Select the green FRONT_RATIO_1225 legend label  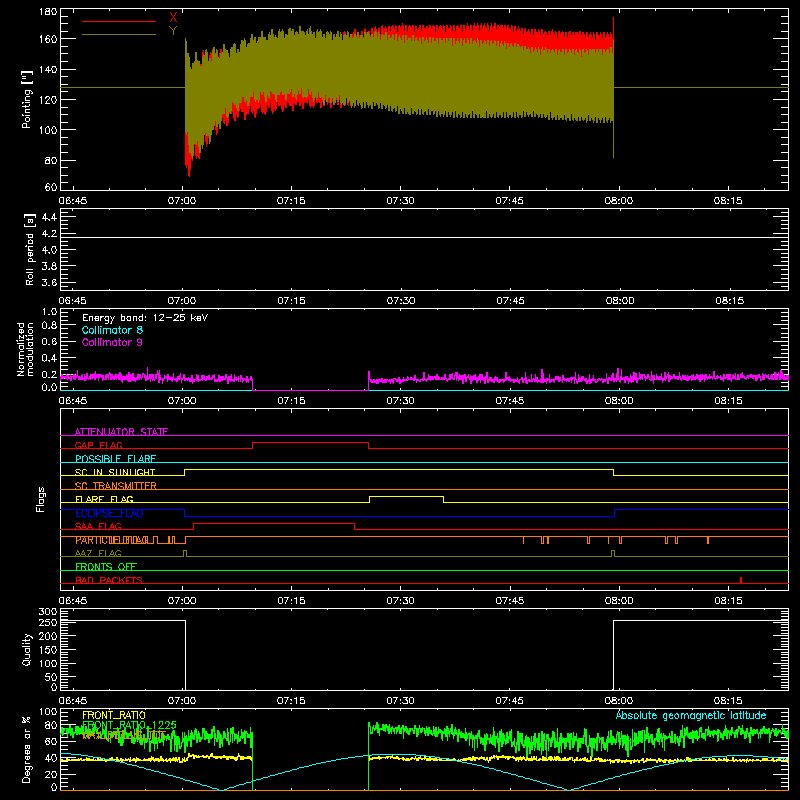click(130, 724)
